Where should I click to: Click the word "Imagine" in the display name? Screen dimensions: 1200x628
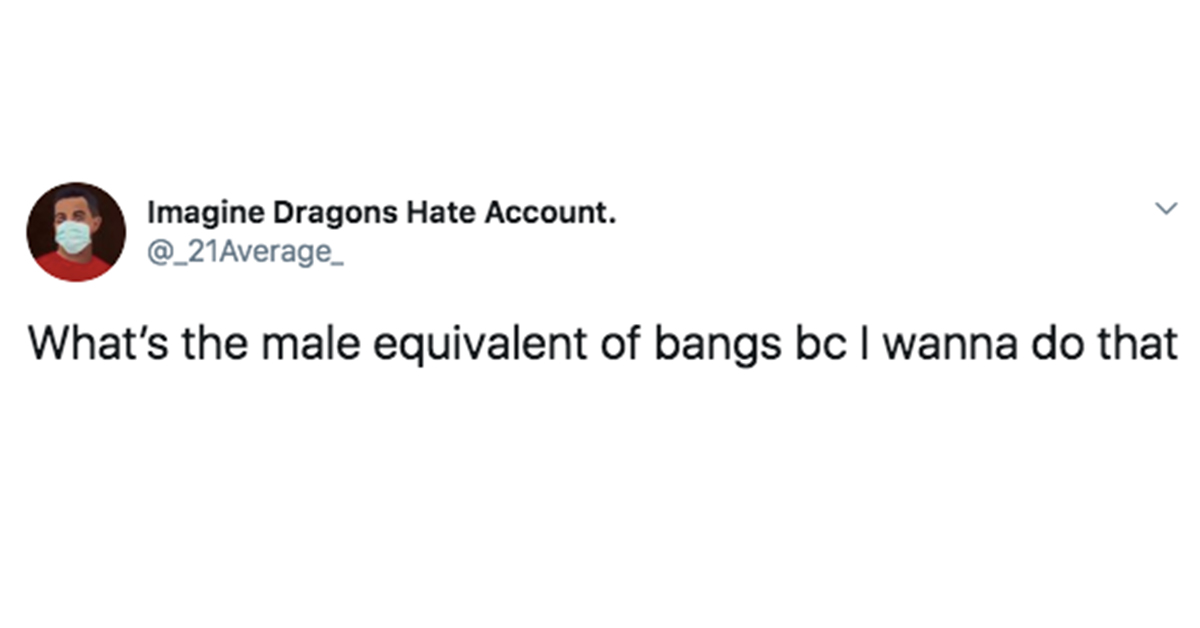pos(195,213)
